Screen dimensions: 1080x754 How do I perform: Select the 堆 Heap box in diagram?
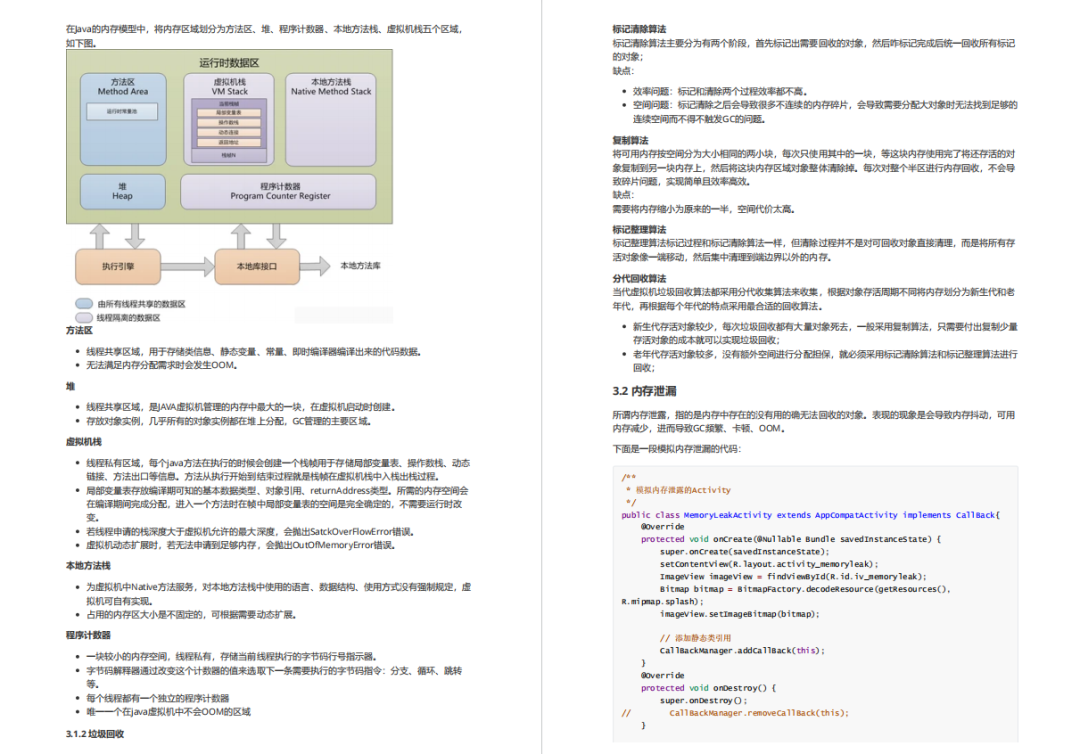pos(123,191)
